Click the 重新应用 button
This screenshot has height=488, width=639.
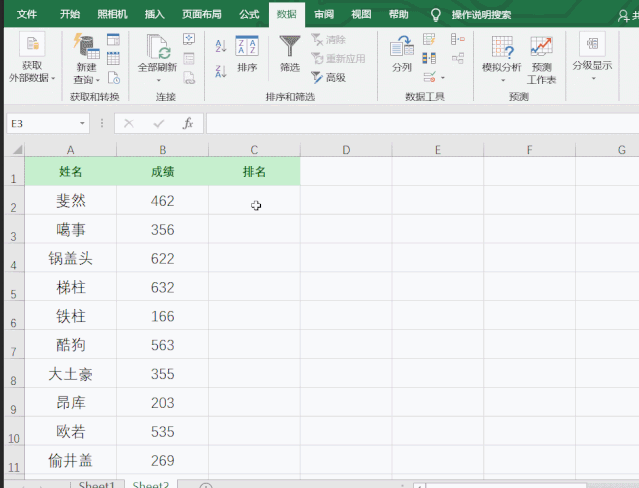[338, 58]
